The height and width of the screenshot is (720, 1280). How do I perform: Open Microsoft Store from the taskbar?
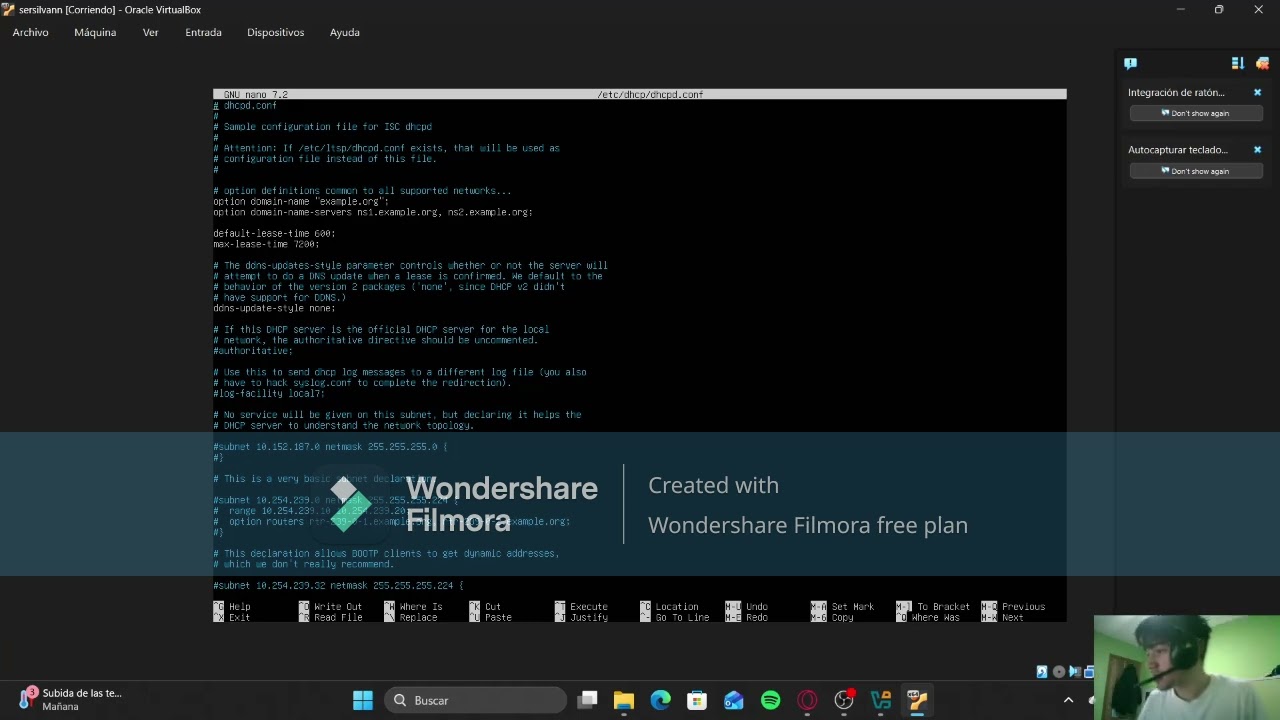click(697, 700)
